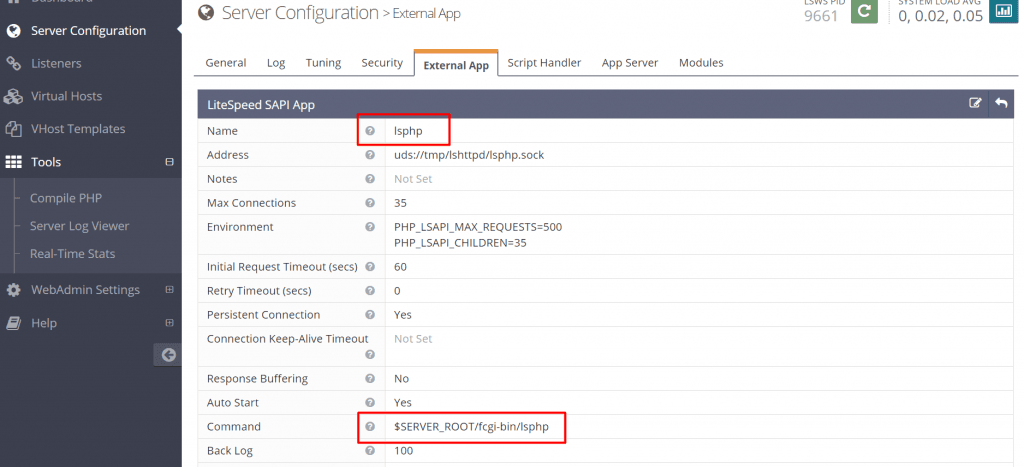Open the Modules tab
This screenshot has width=1024, height=467.
click(701, 63)
